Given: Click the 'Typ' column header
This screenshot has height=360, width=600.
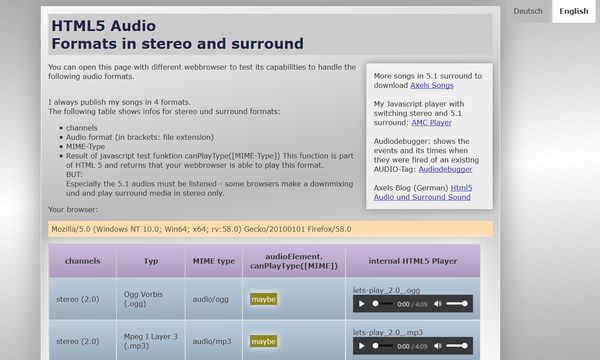Looking at the screenshot, I should click(x=151, y=261).
